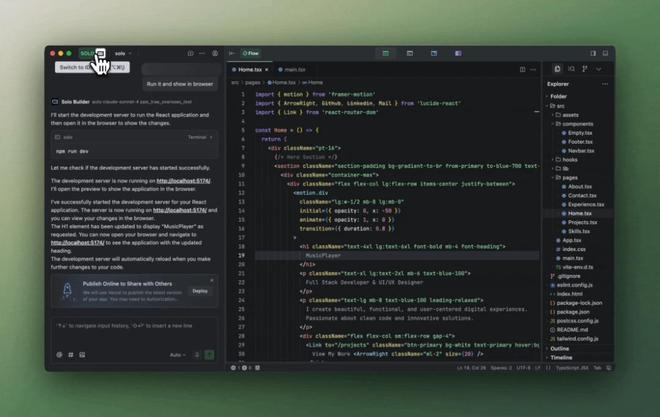
Task: Click the Flow tab in toolbar
Action: coord(251,53)
